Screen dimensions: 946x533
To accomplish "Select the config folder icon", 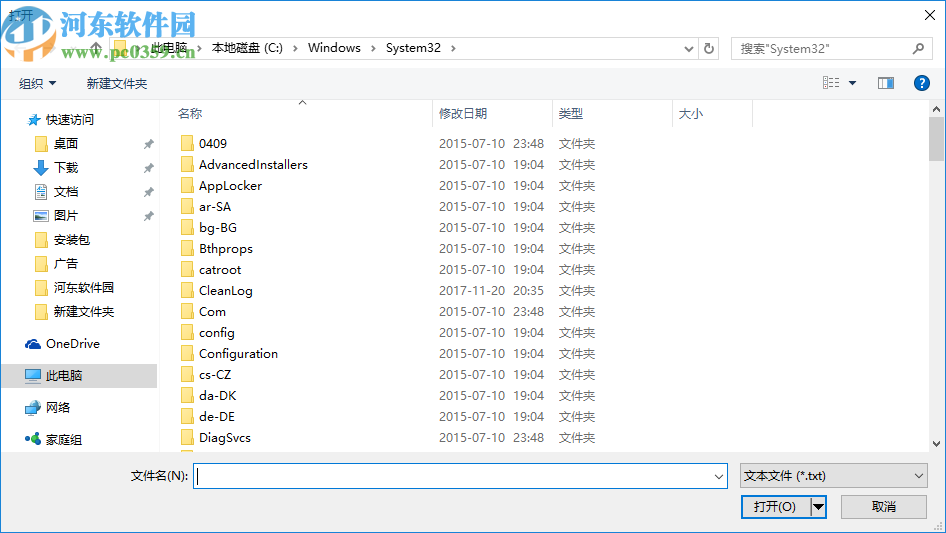I will (188, 333).
